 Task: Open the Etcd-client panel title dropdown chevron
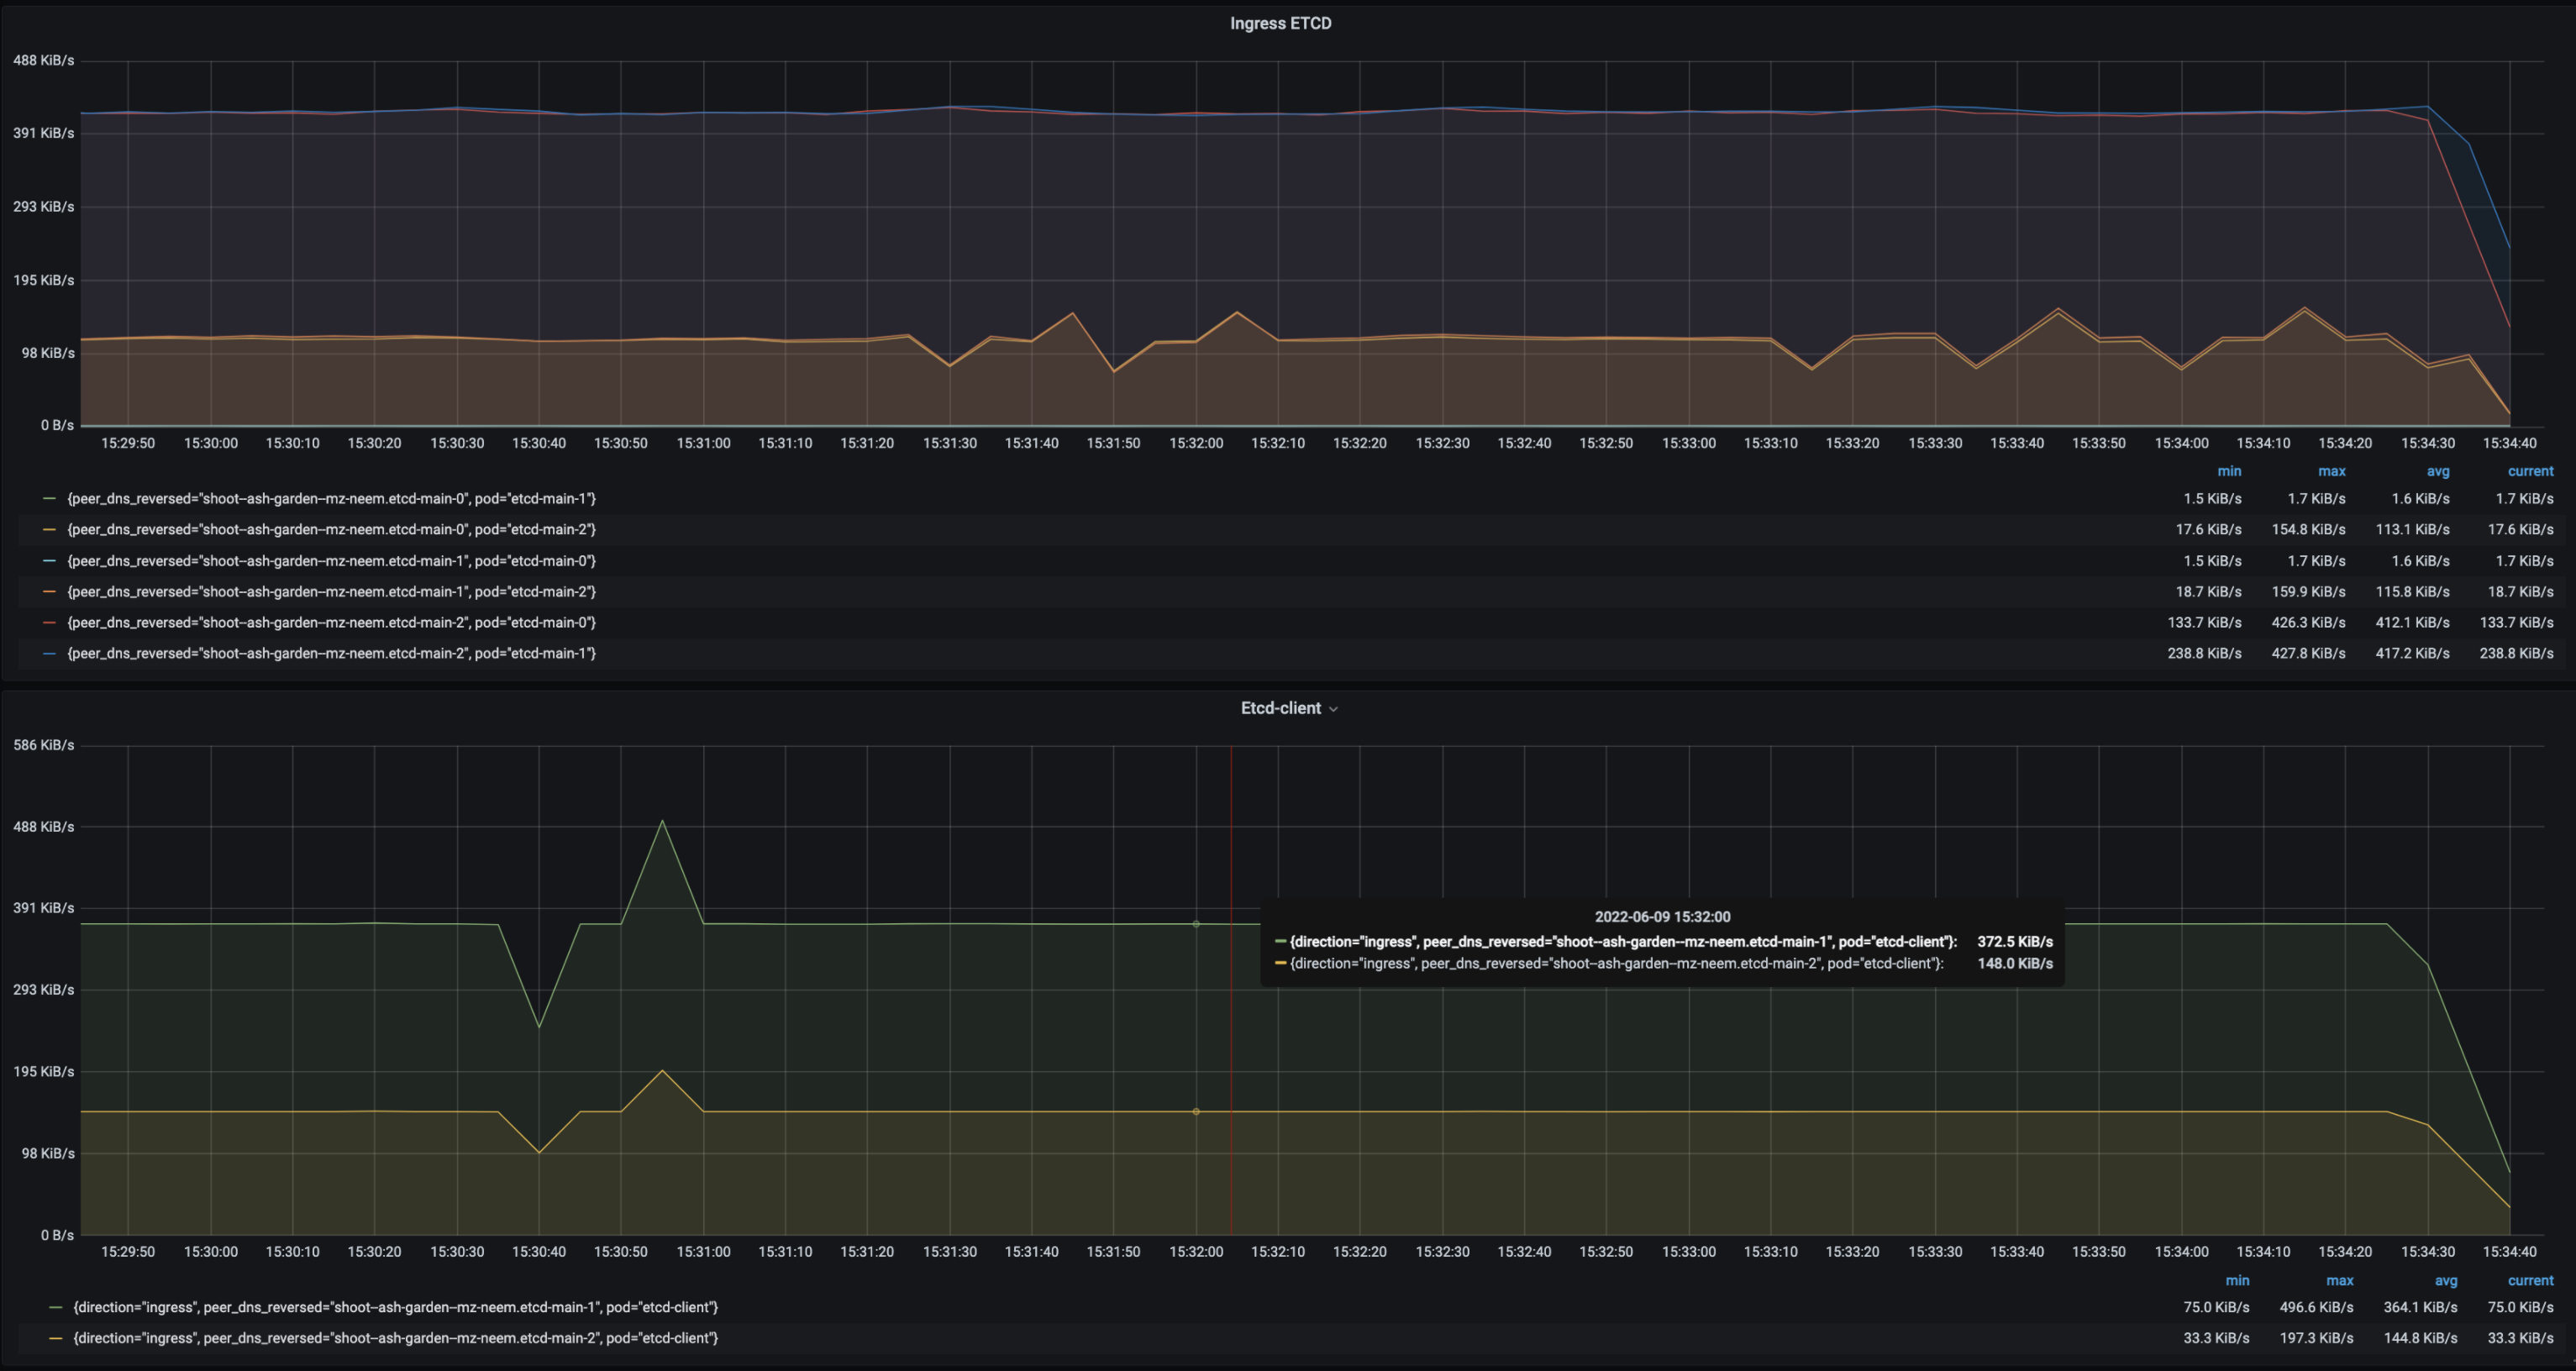1333,709
